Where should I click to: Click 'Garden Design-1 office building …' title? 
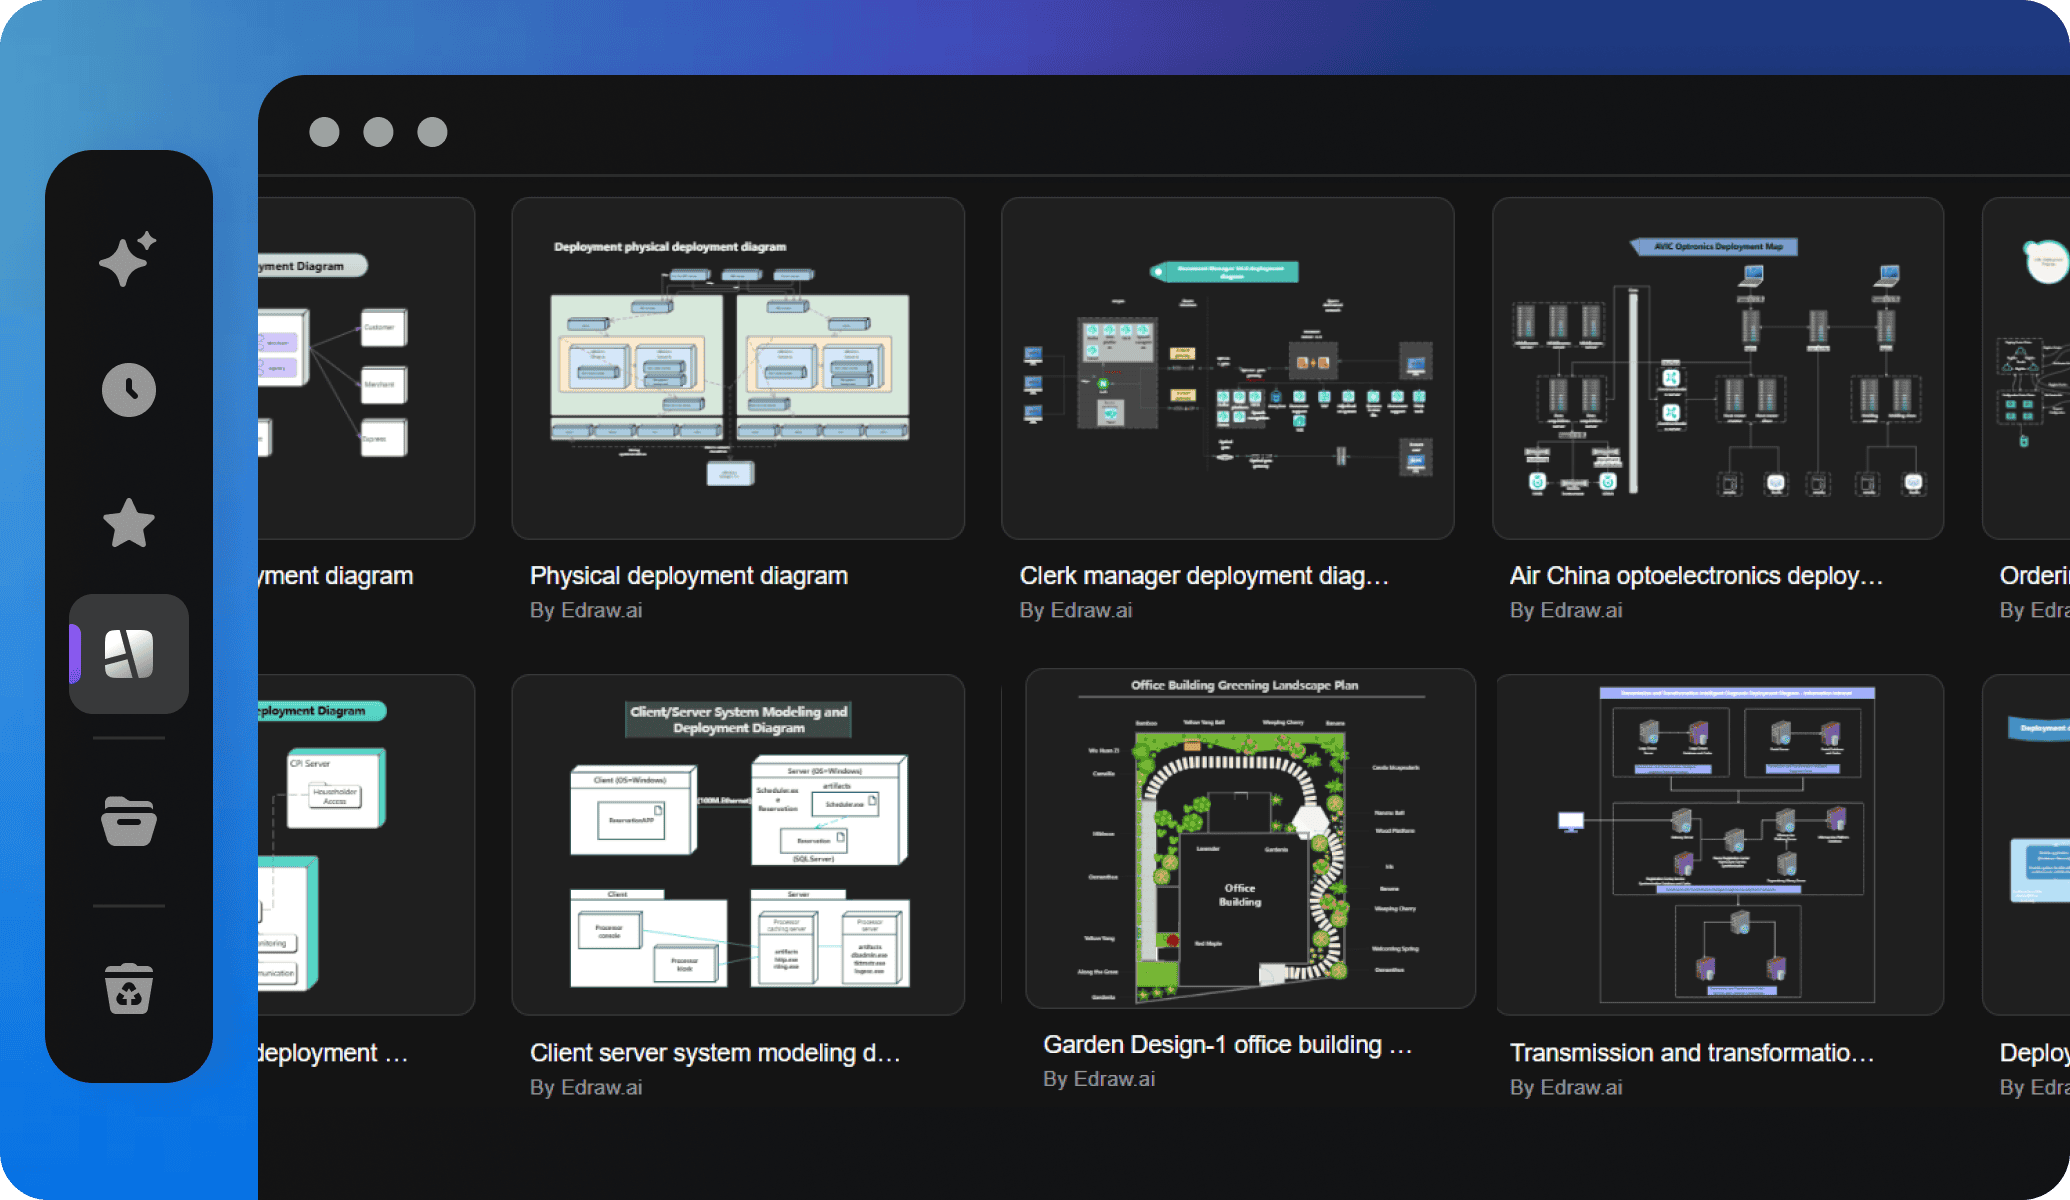pyautogui.click(x=1228, y=1045)
